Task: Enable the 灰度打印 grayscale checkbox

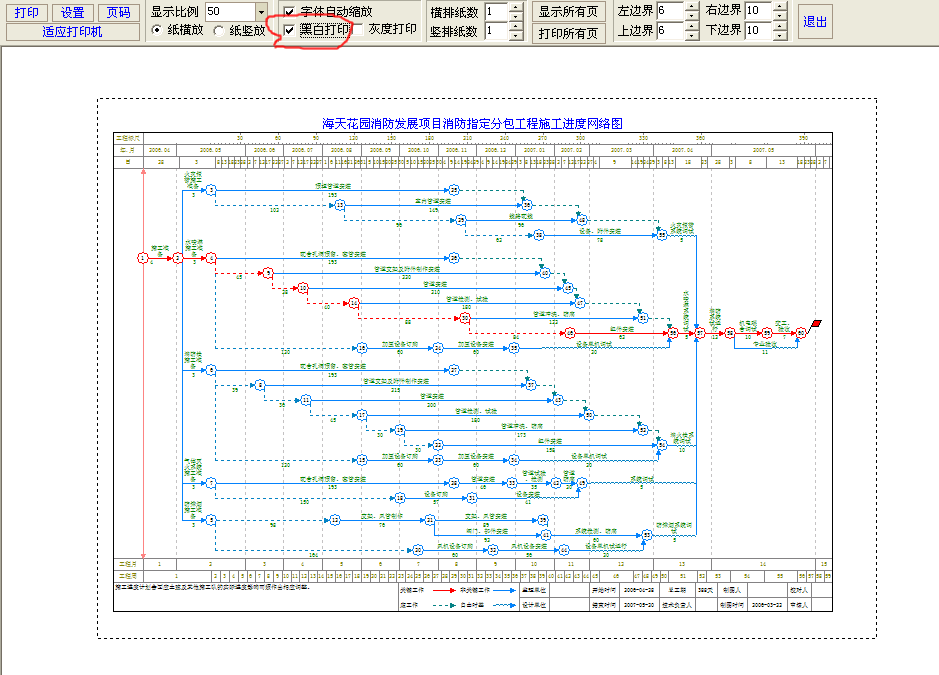Action: point(359,29)
